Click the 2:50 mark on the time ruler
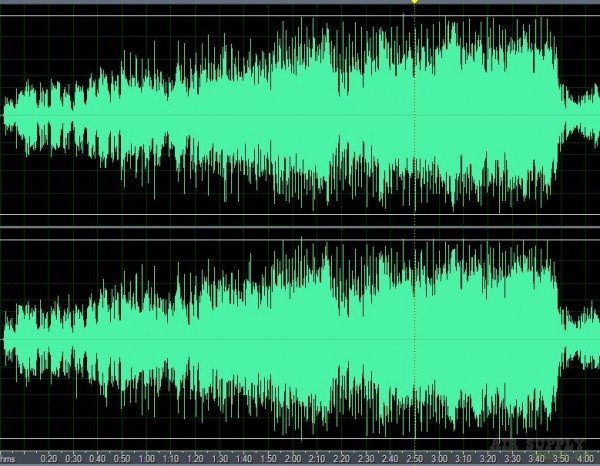This screenshot has width=600, height=466. point(414,458)
